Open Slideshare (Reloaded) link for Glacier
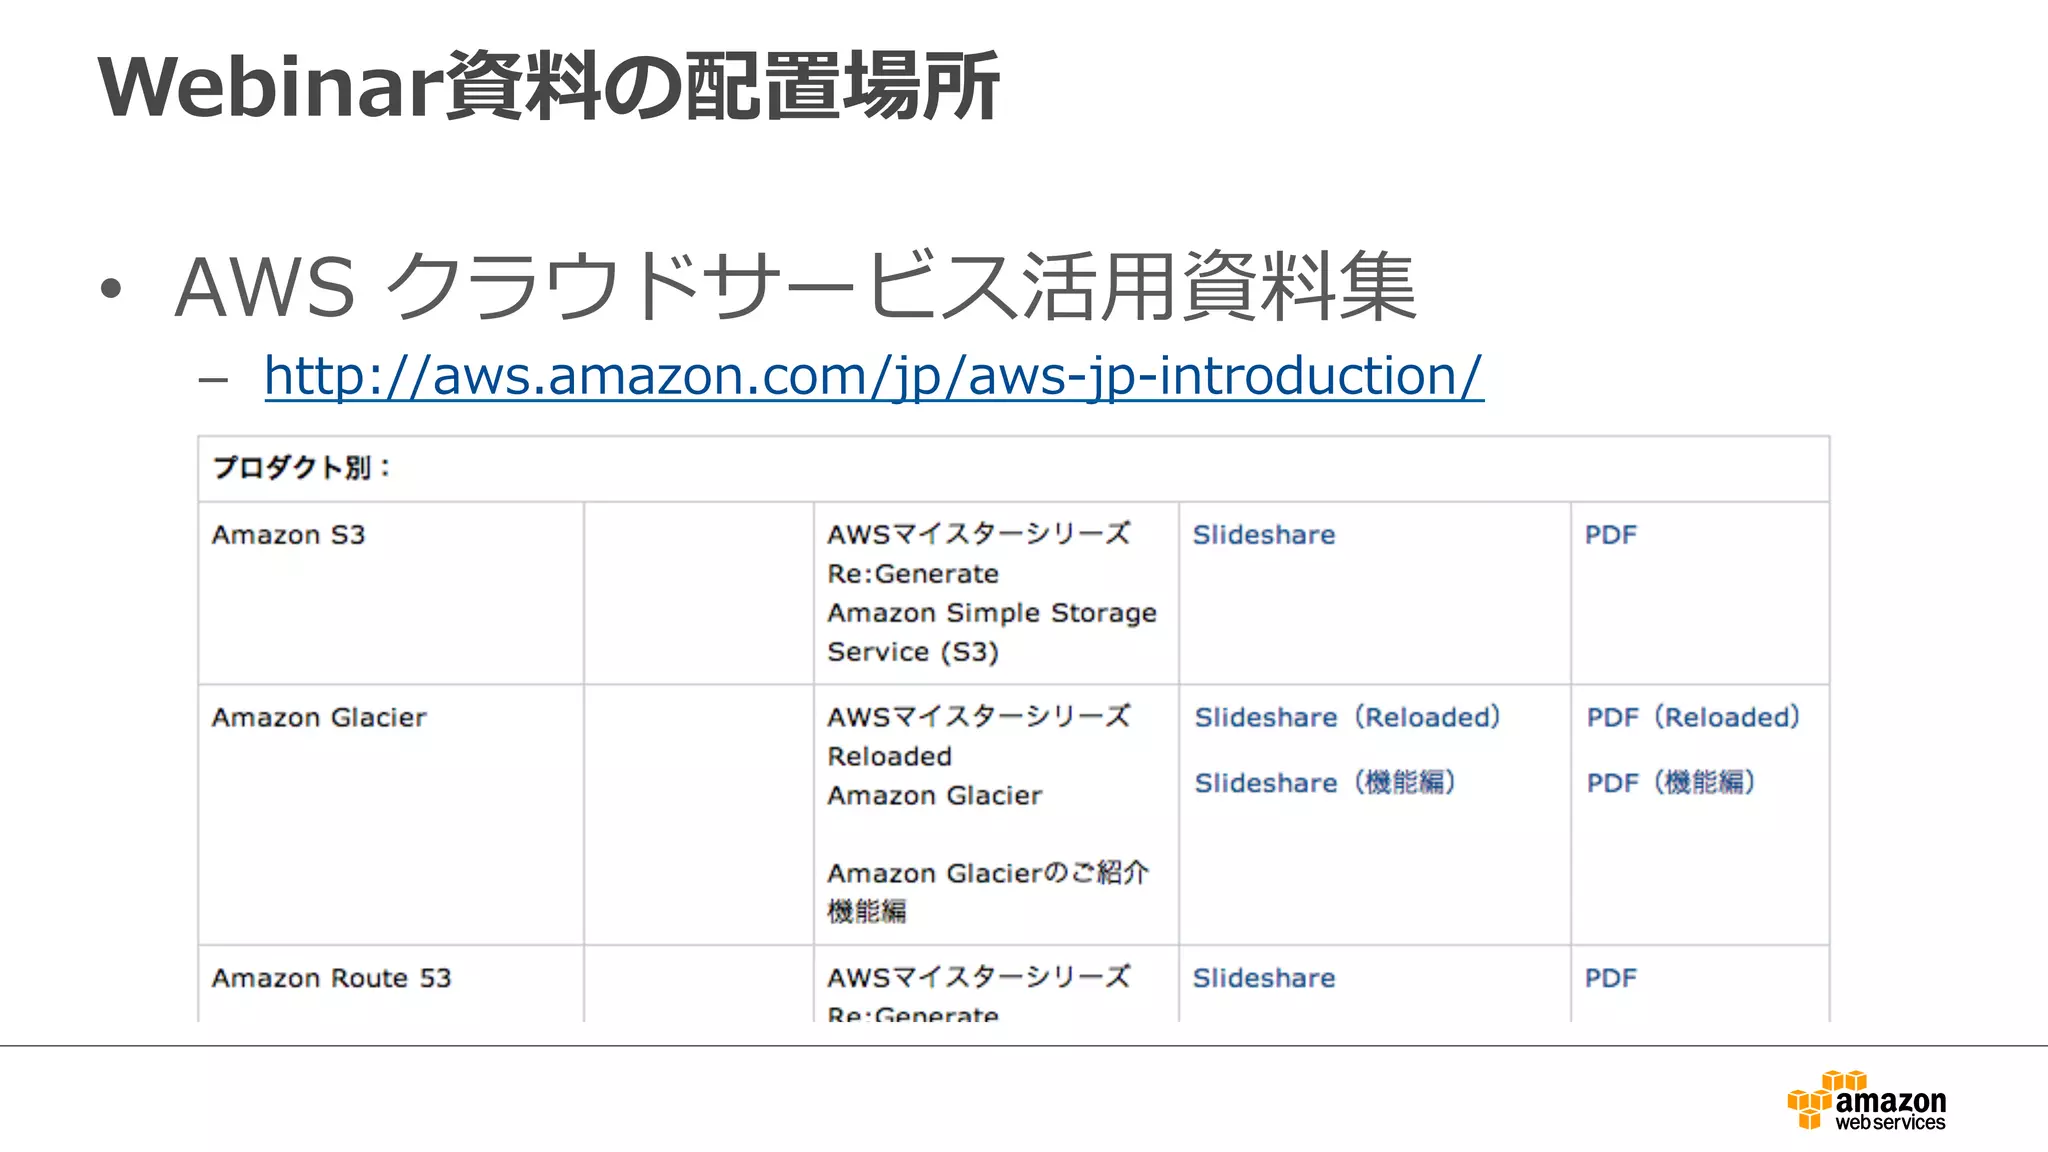This screenshot has width=2048, height=1152. pyautogui.click(x=1347, y=718)
